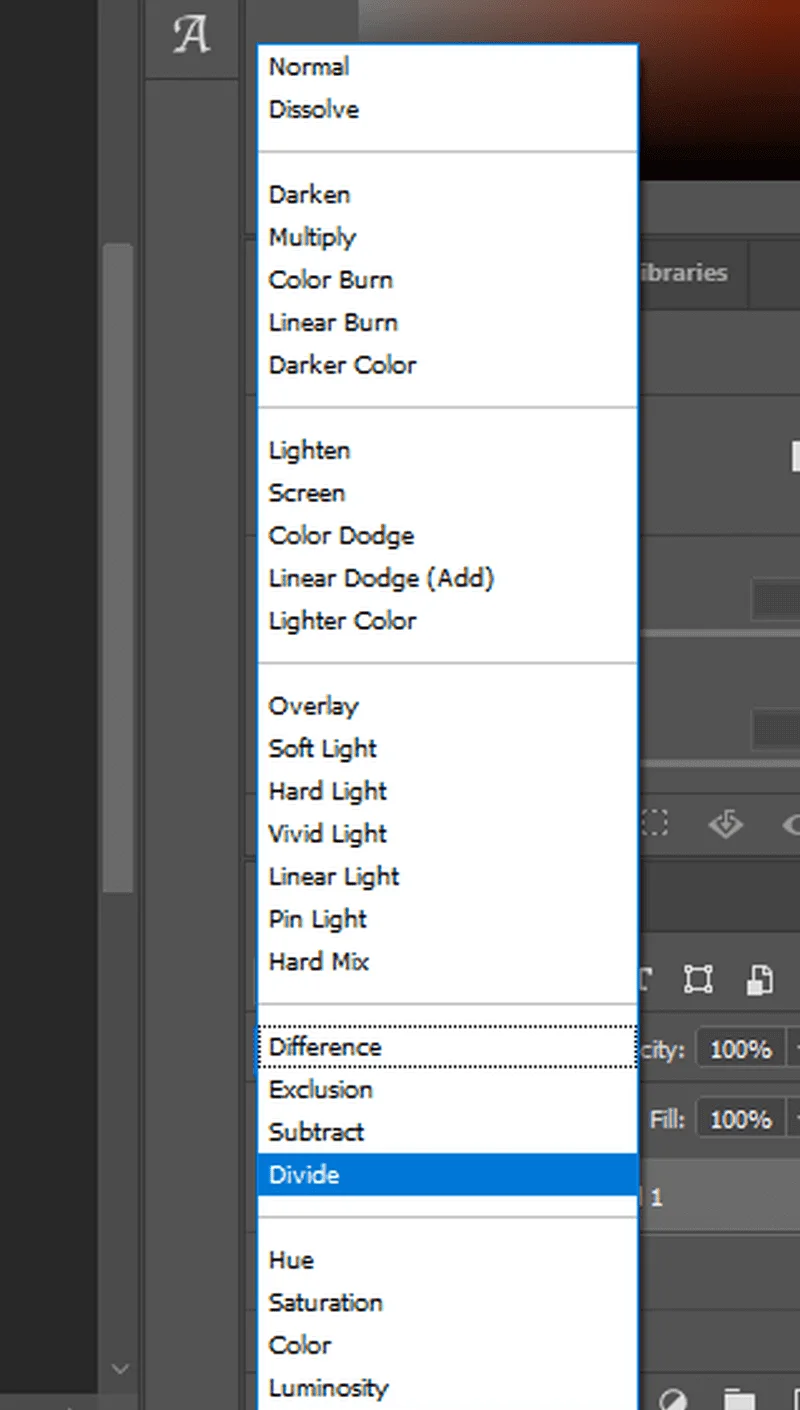This screenshot has width=800, height=1410.
Task: Choose Screen blend mode
Action: pyautogui.click(x=447, y=493)
